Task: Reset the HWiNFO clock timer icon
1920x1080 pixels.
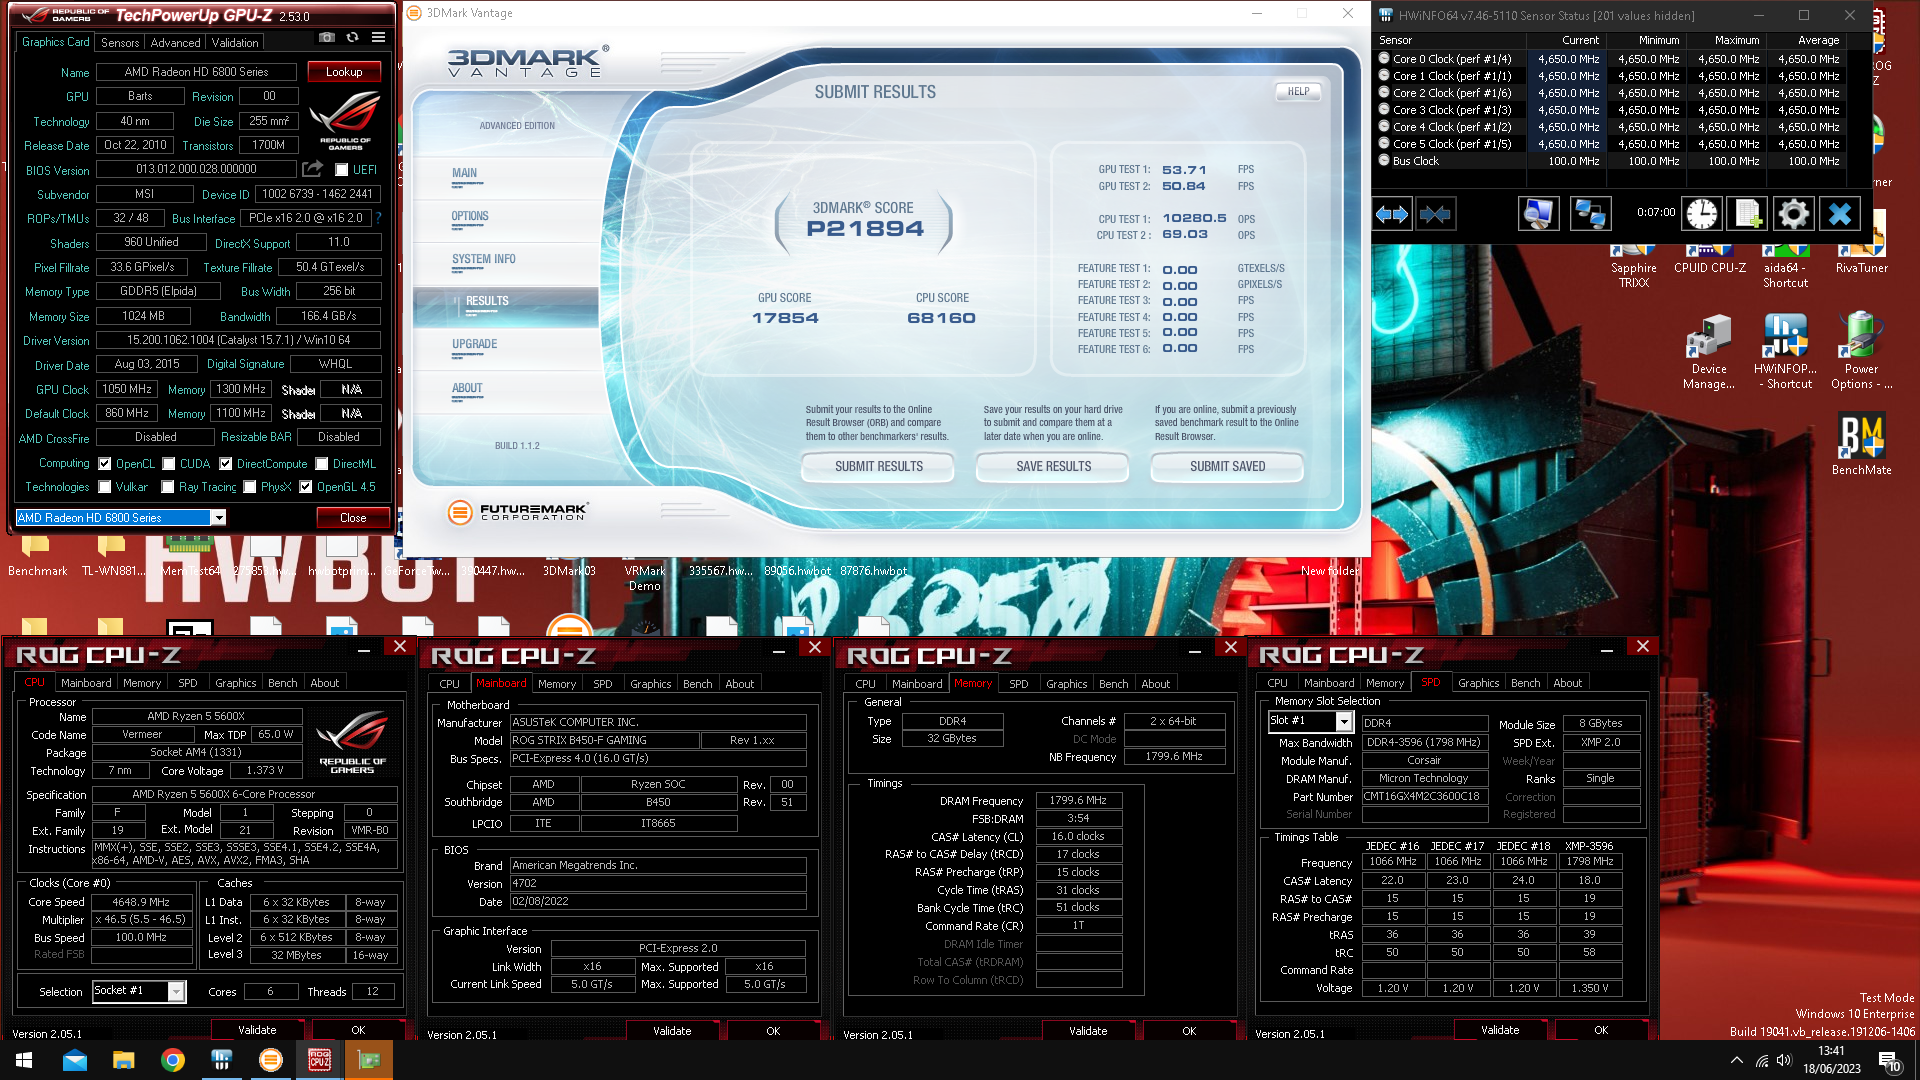Action: (x=1701, y=214)
